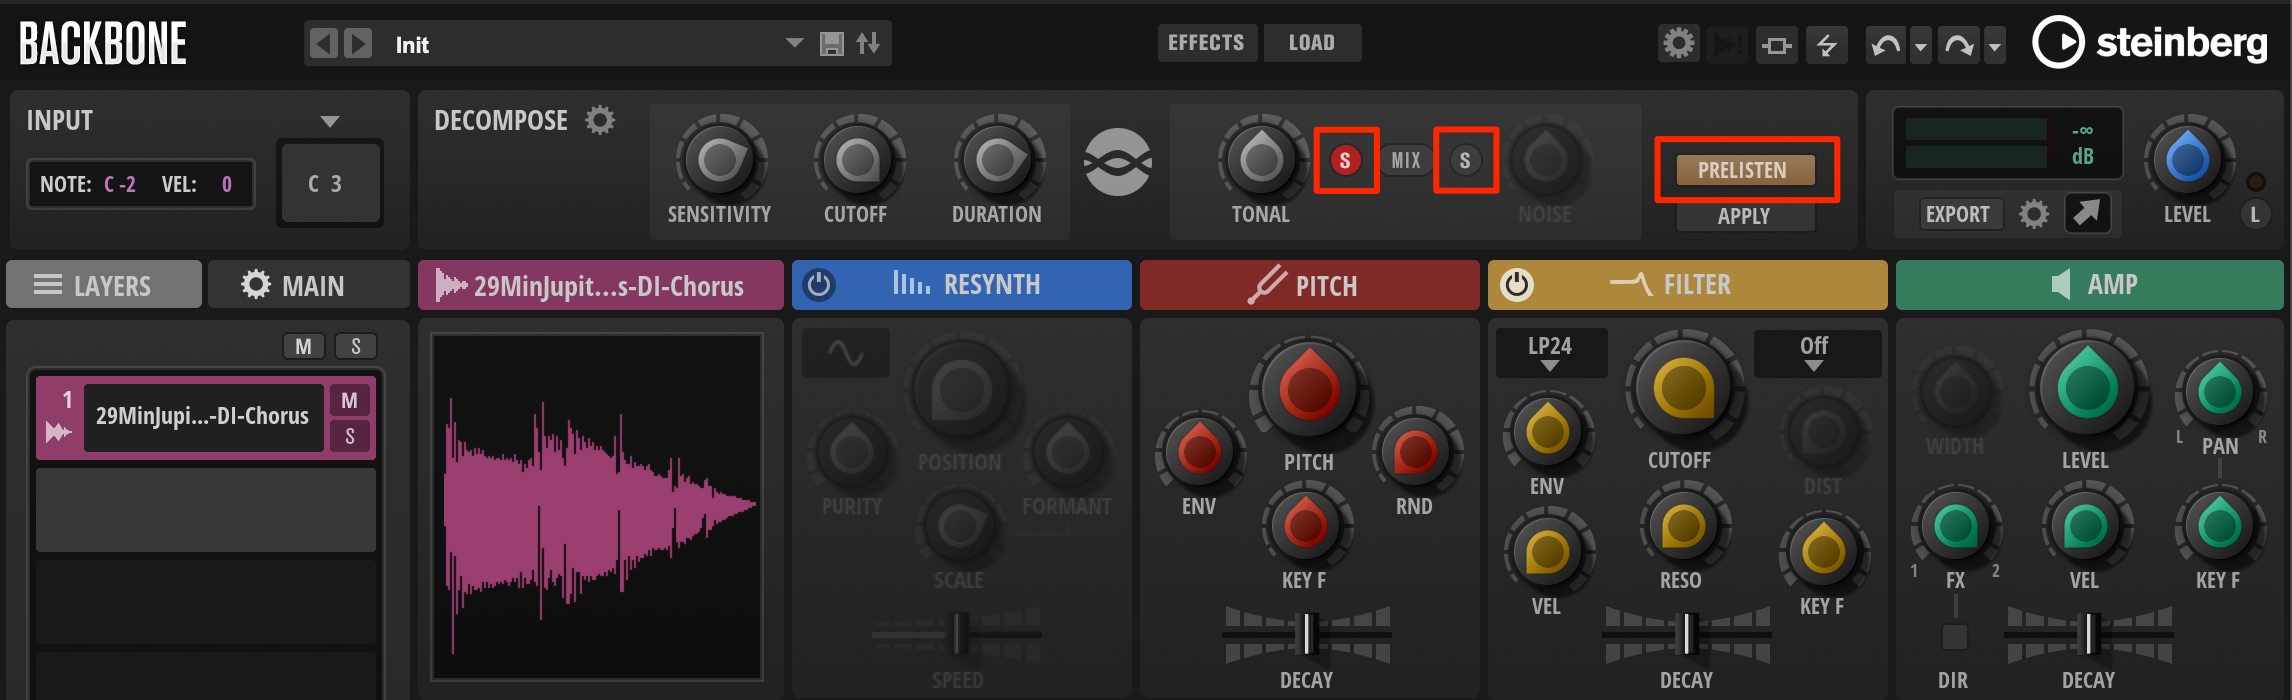Click the DIR output button in the Amp section

tap(1954, 637)
